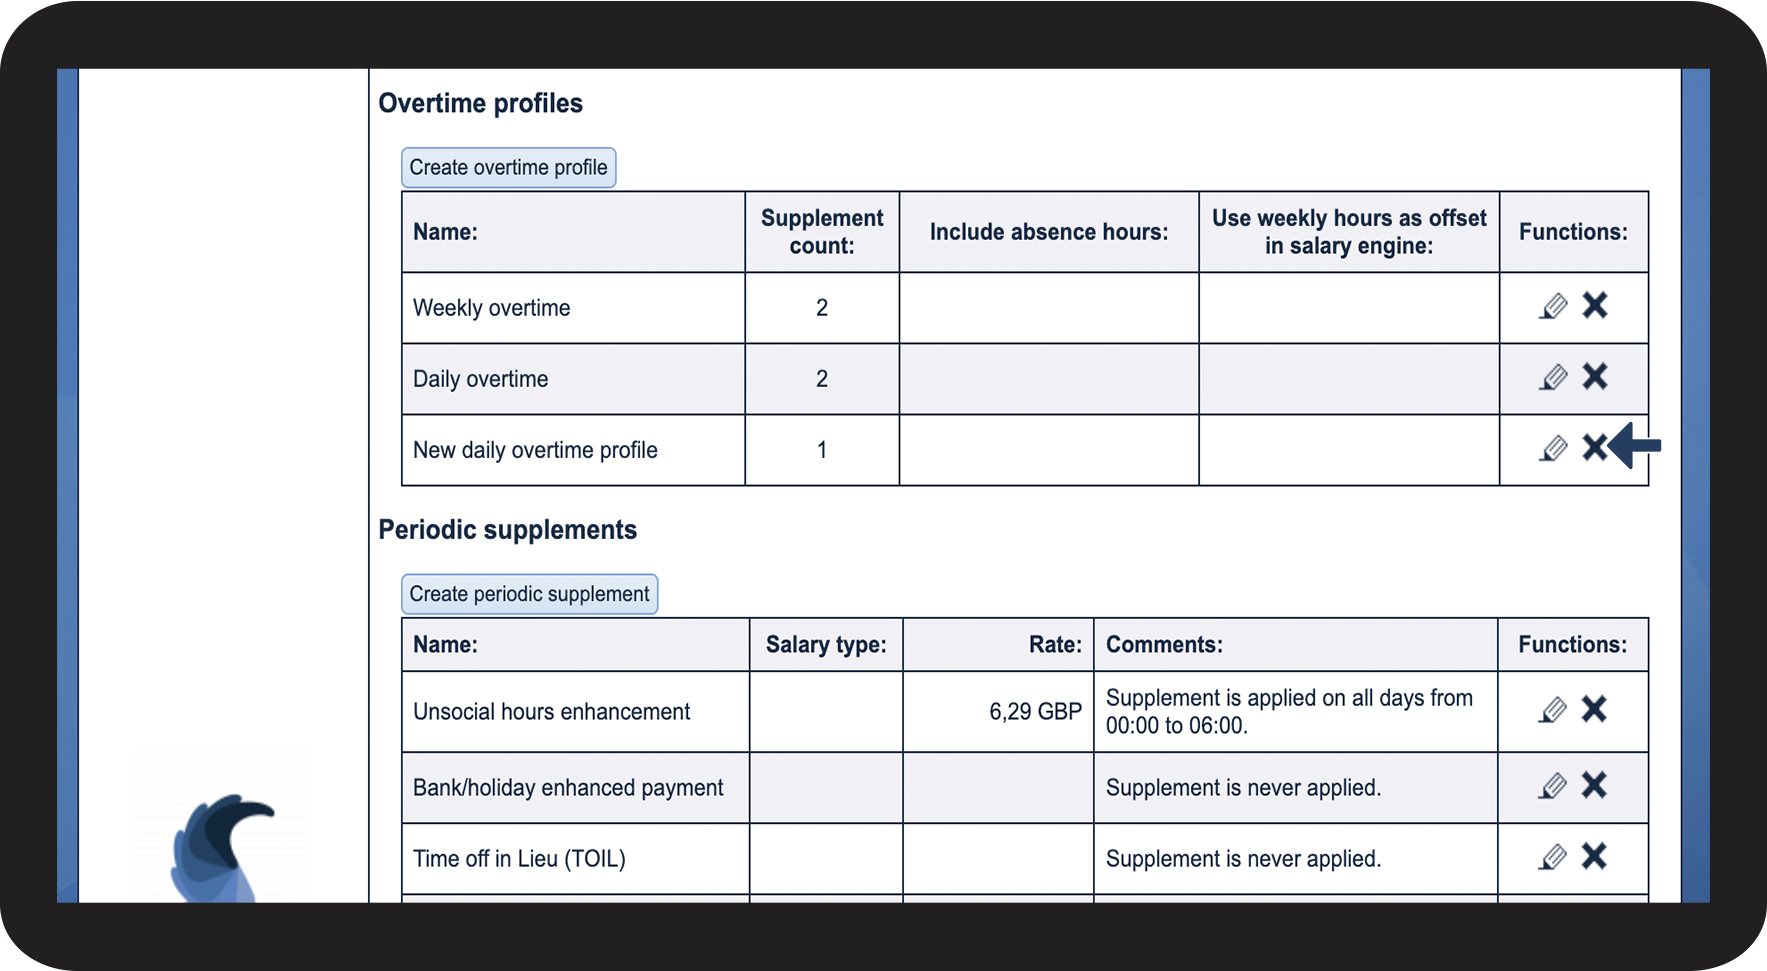Edit the Time off in Lieu supplement
Viewport: 1767px width, 971px height.
tap(1552, 857)
